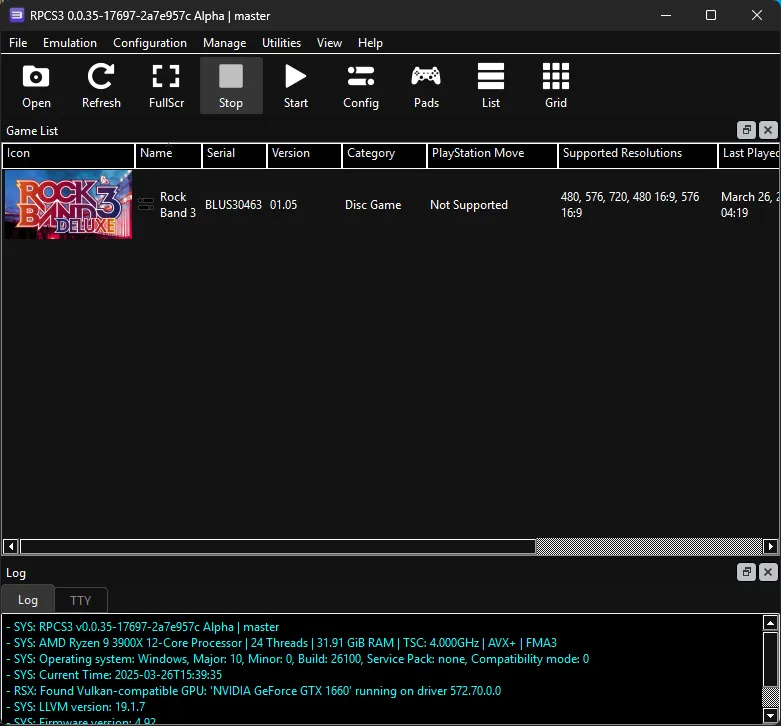Click log scroll down arrow
This screenshot has height=726, width=781.
tap(771, 716)
